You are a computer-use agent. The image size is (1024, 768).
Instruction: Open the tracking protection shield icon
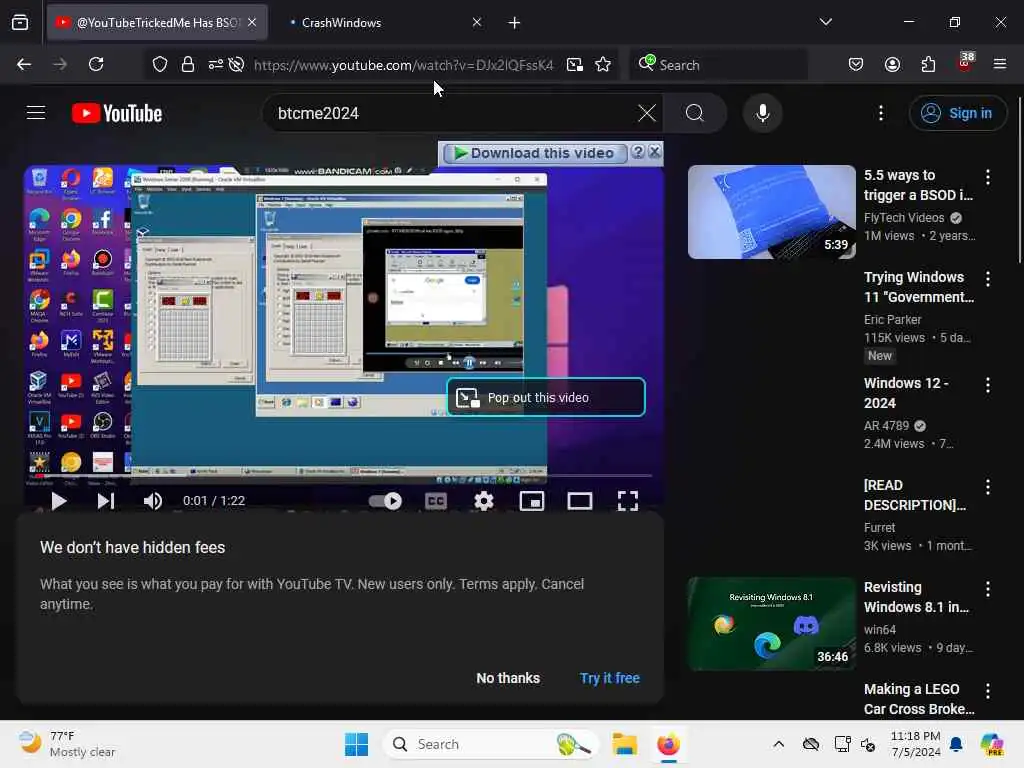tap(160, 64)
